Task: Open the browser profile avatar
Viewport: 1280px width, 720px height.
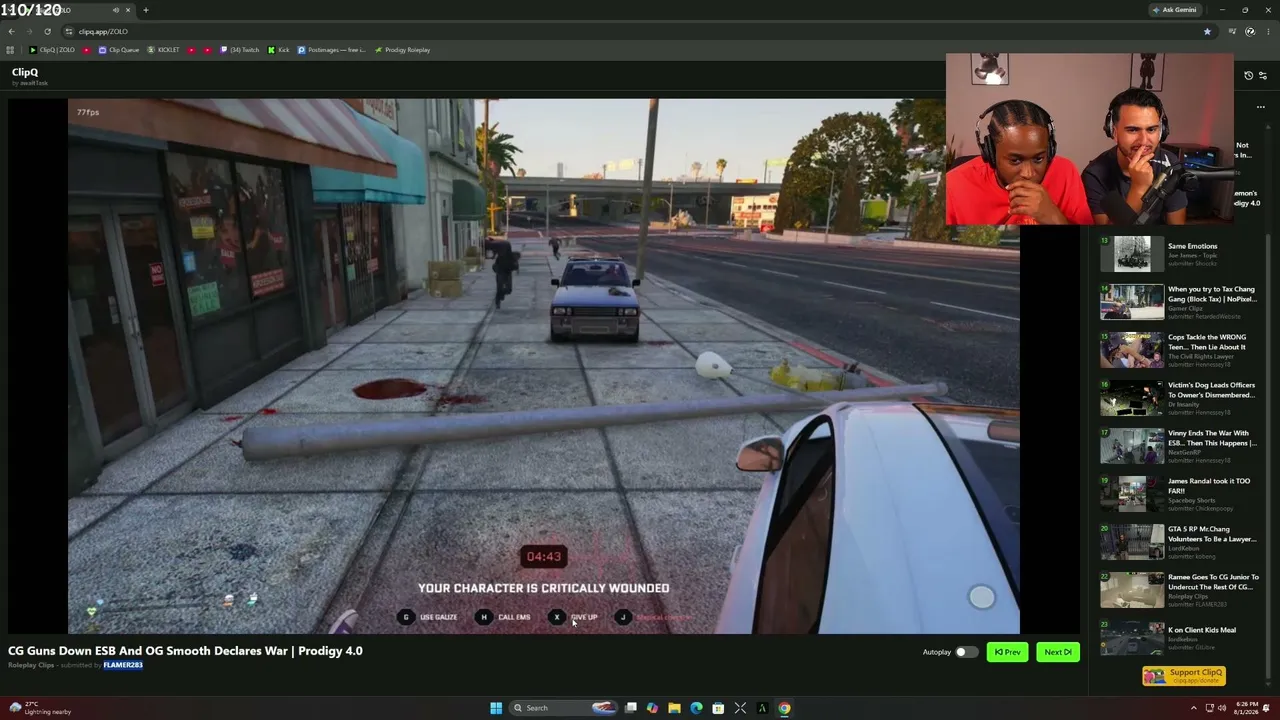Action: click(x=1250, y=31)
